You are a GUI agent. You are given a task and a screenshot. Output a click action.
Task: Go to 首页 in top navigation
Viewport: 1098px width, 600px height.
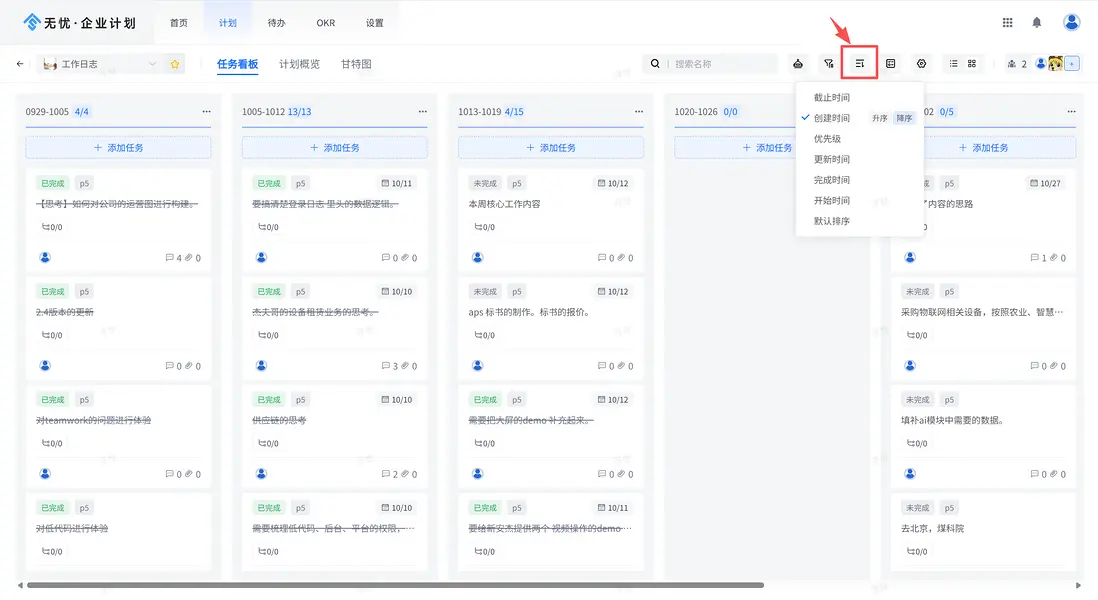click(x=179, y=22)
